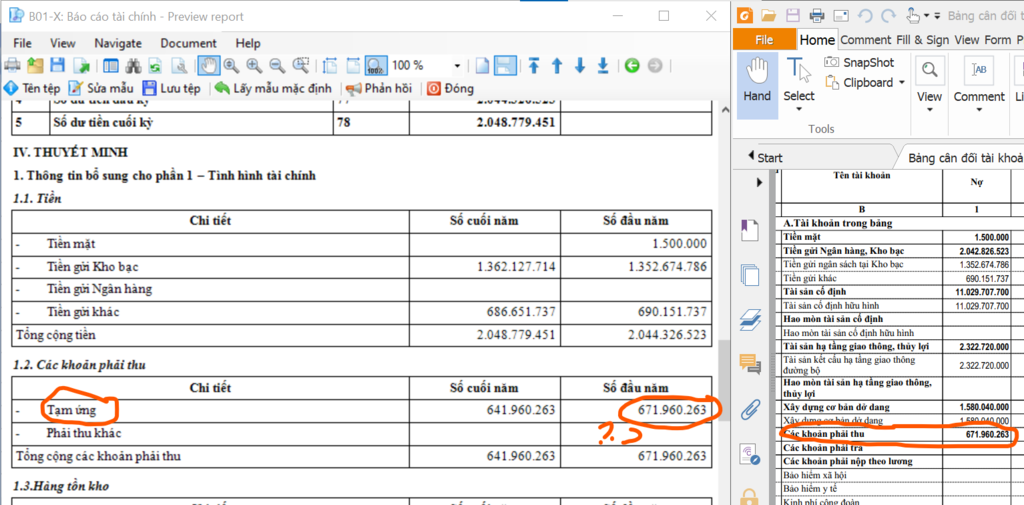The width and height of the screenshot is (1024, 505).
Task: Open the binoculars Find tool
Action: click(133, 65)
